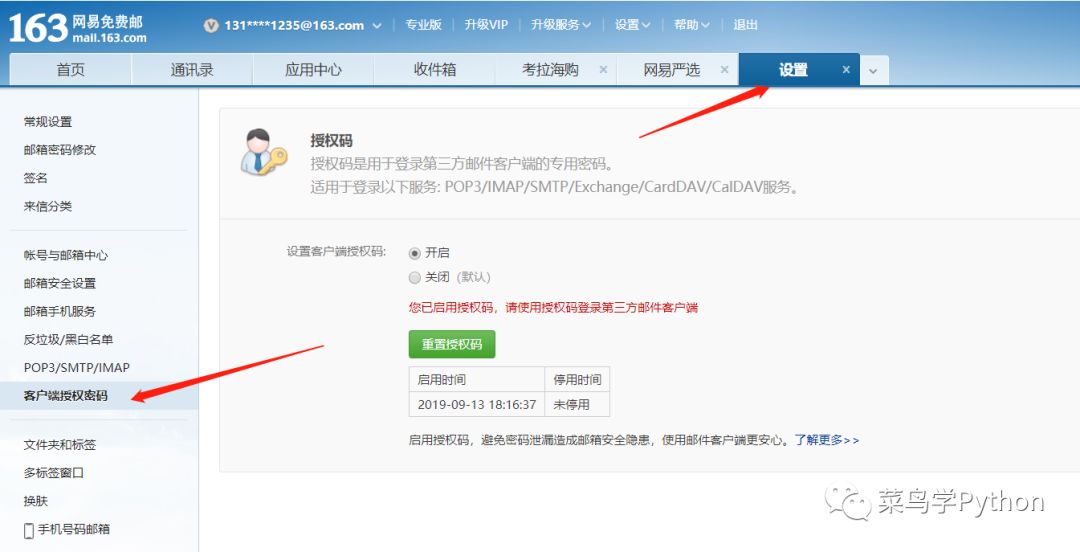Click the 授权码 user-with-key icon
The height and width of the screenshot is (552, 1080).
(263, 152)
